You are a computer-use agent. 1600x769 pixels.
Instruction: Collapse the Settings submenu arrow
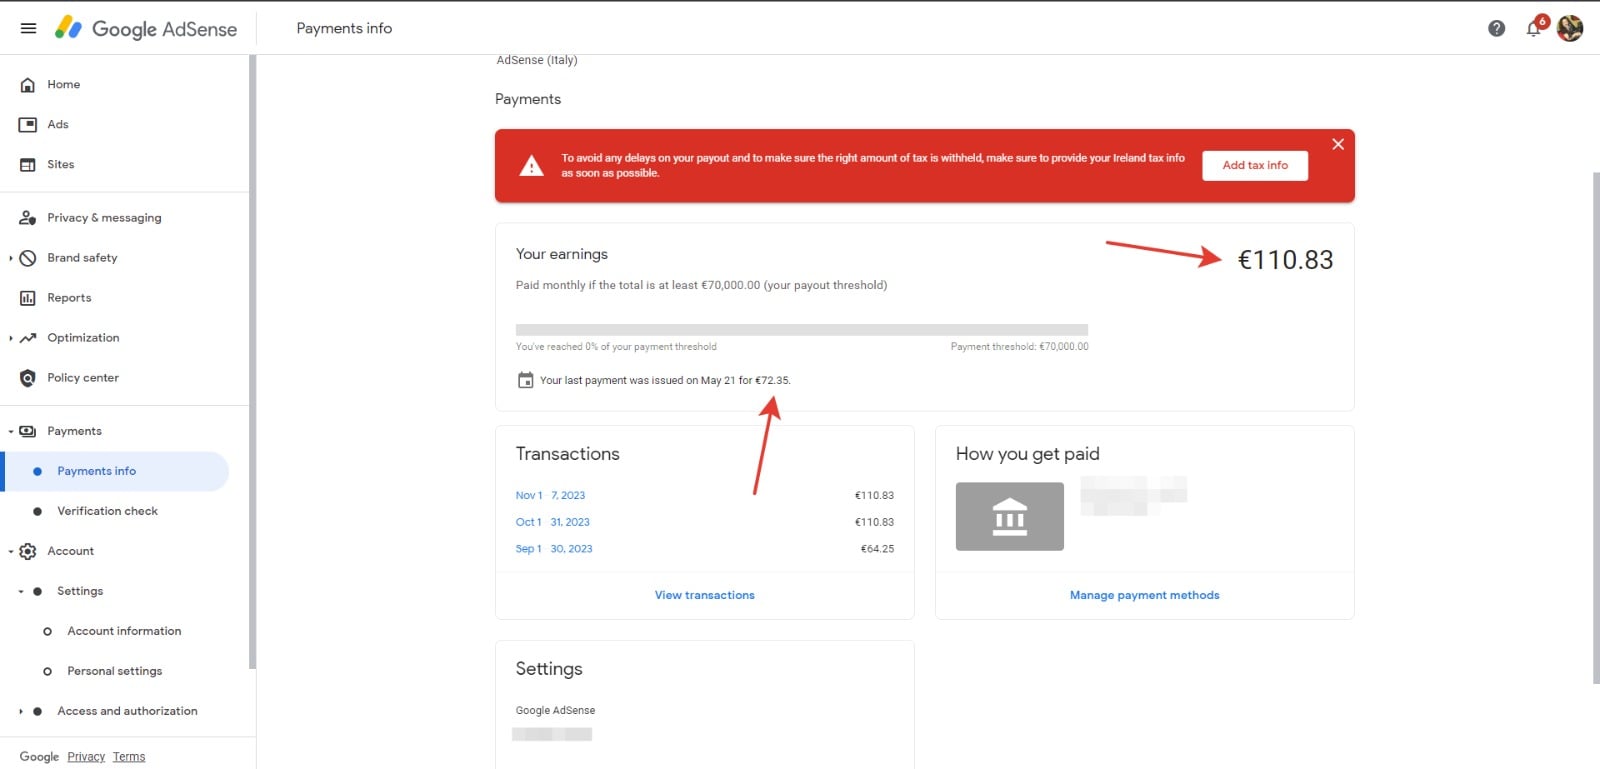[x=21, y=591]
